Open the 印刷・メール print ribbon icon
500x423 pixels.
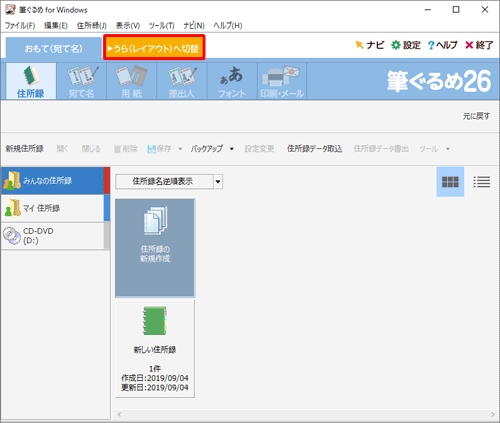click(282, 81)
